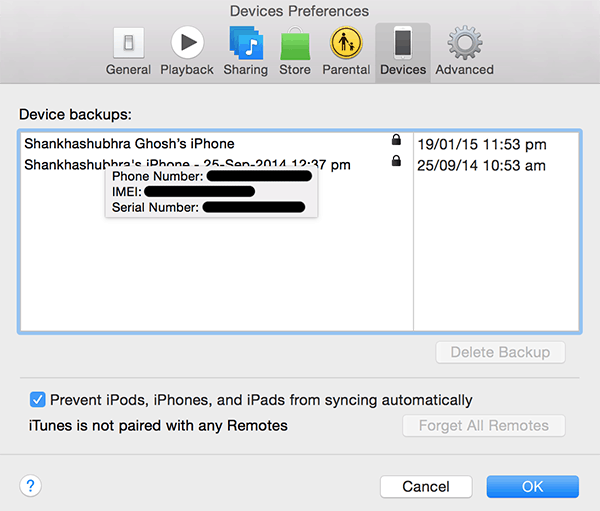This screenshot has height=511, width=600.
Task: Click the Phone Number line in tooltip
Action: pyautogui.click(x=212, y=176)
